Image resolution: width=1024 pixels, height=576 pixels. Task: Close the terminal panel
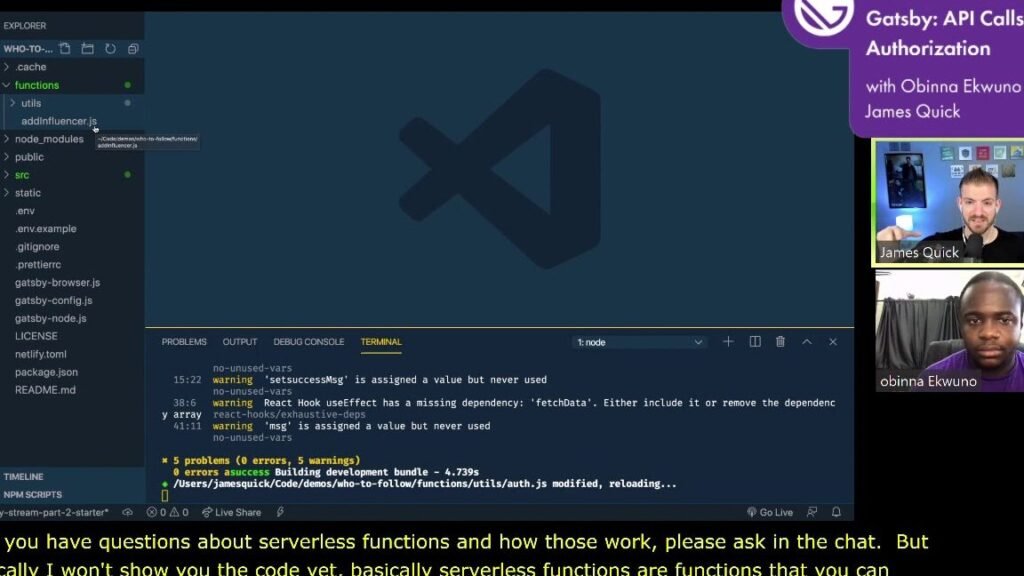(833, 342)
